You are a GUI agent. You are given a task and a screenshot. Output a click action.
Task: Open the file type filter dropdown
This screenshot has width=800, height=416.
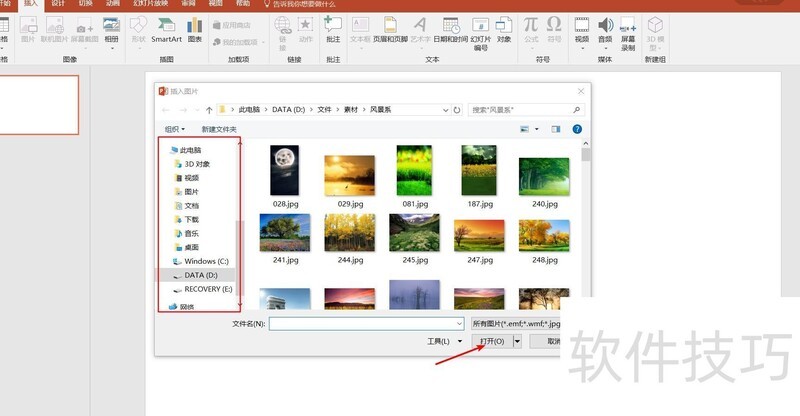[x=516, y=324]
